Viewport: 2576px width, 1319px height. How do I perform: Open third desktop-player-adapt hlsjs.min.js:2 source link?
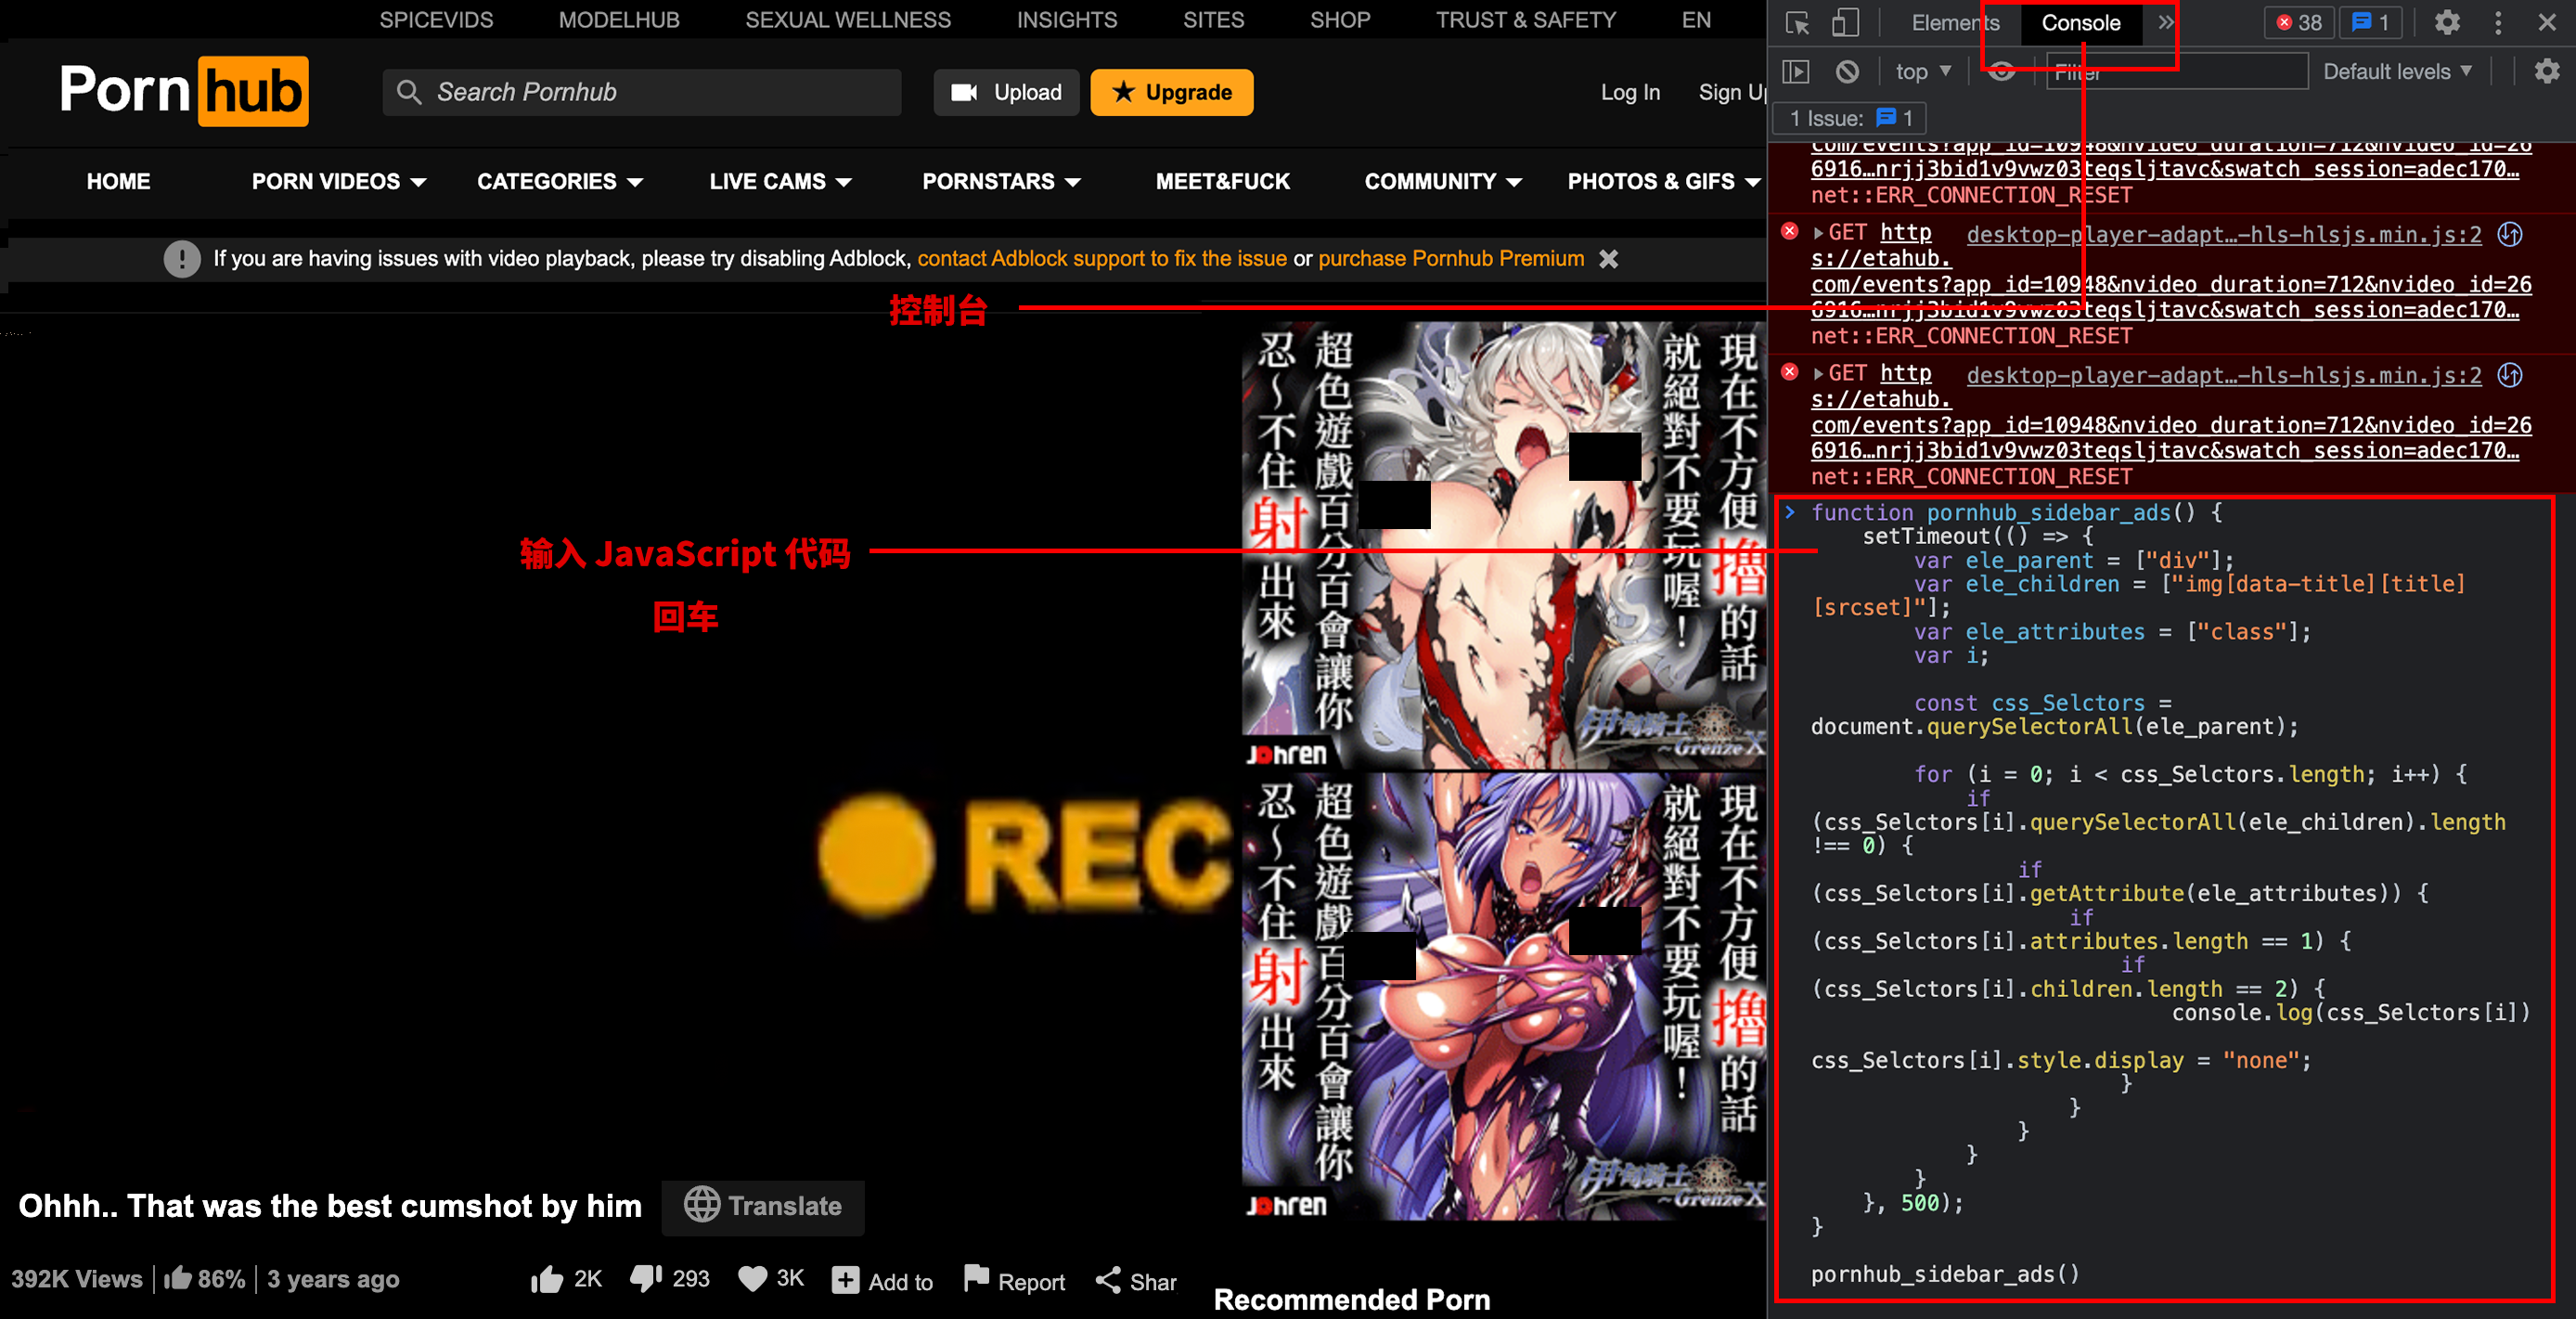pos(2224,376)
